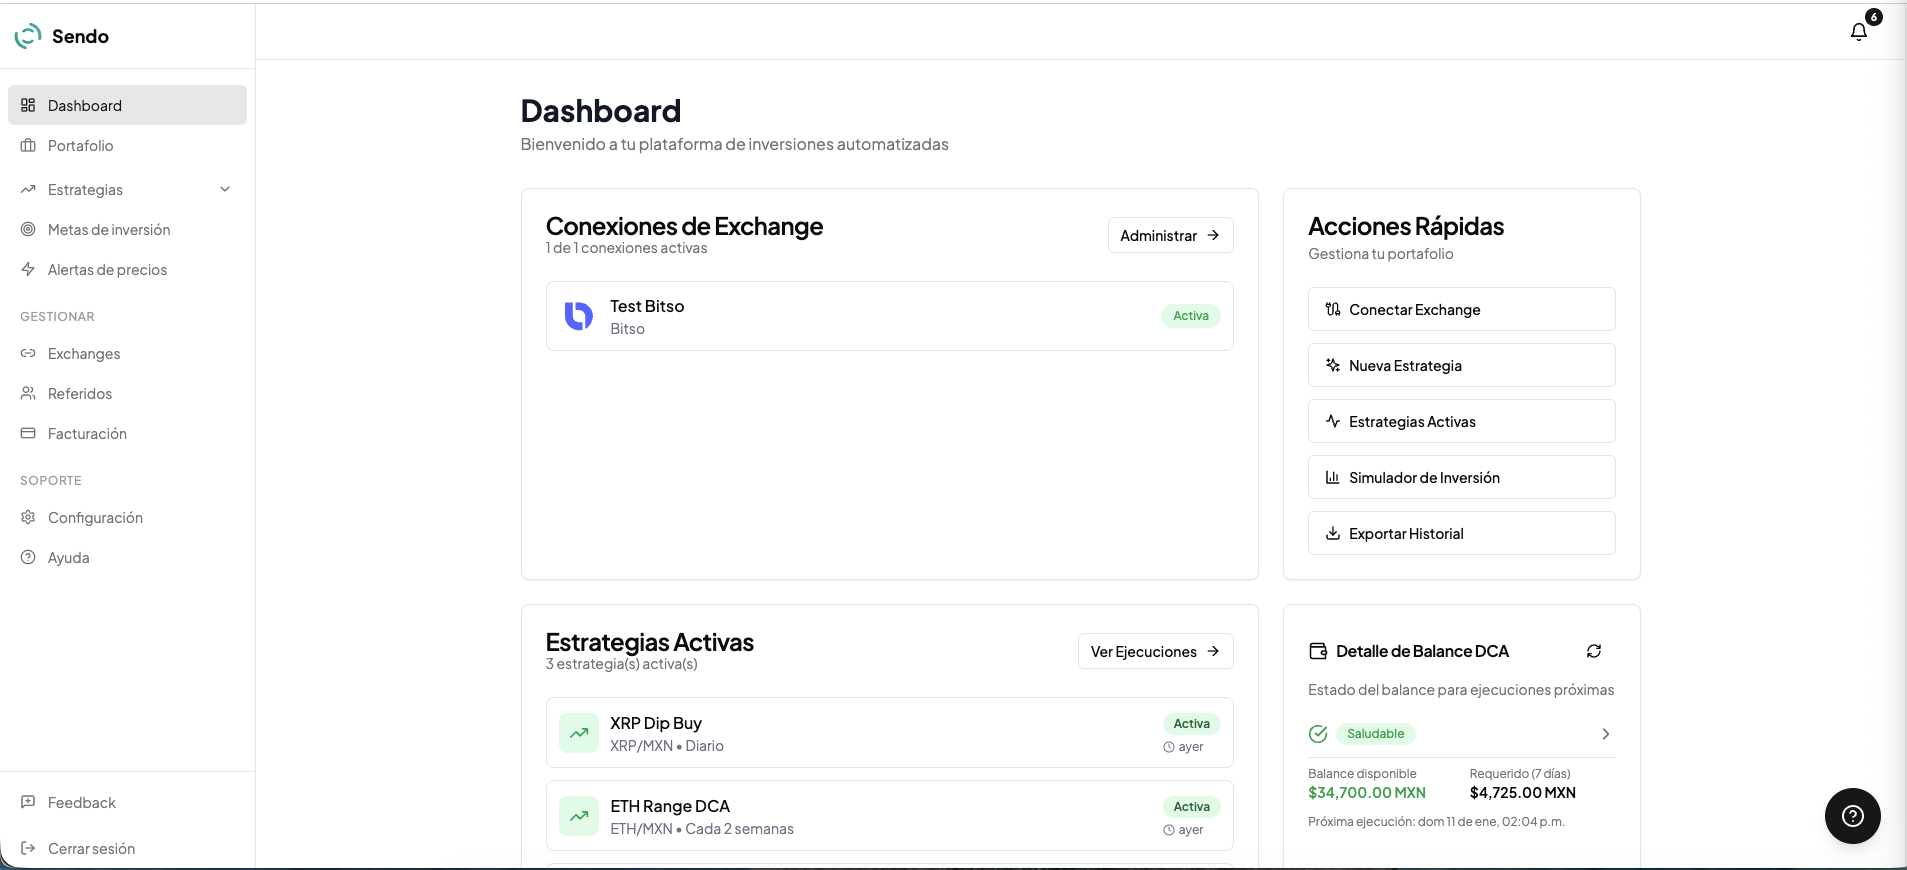Click the Alertas de precios lightning icon

tap(28, 269)
